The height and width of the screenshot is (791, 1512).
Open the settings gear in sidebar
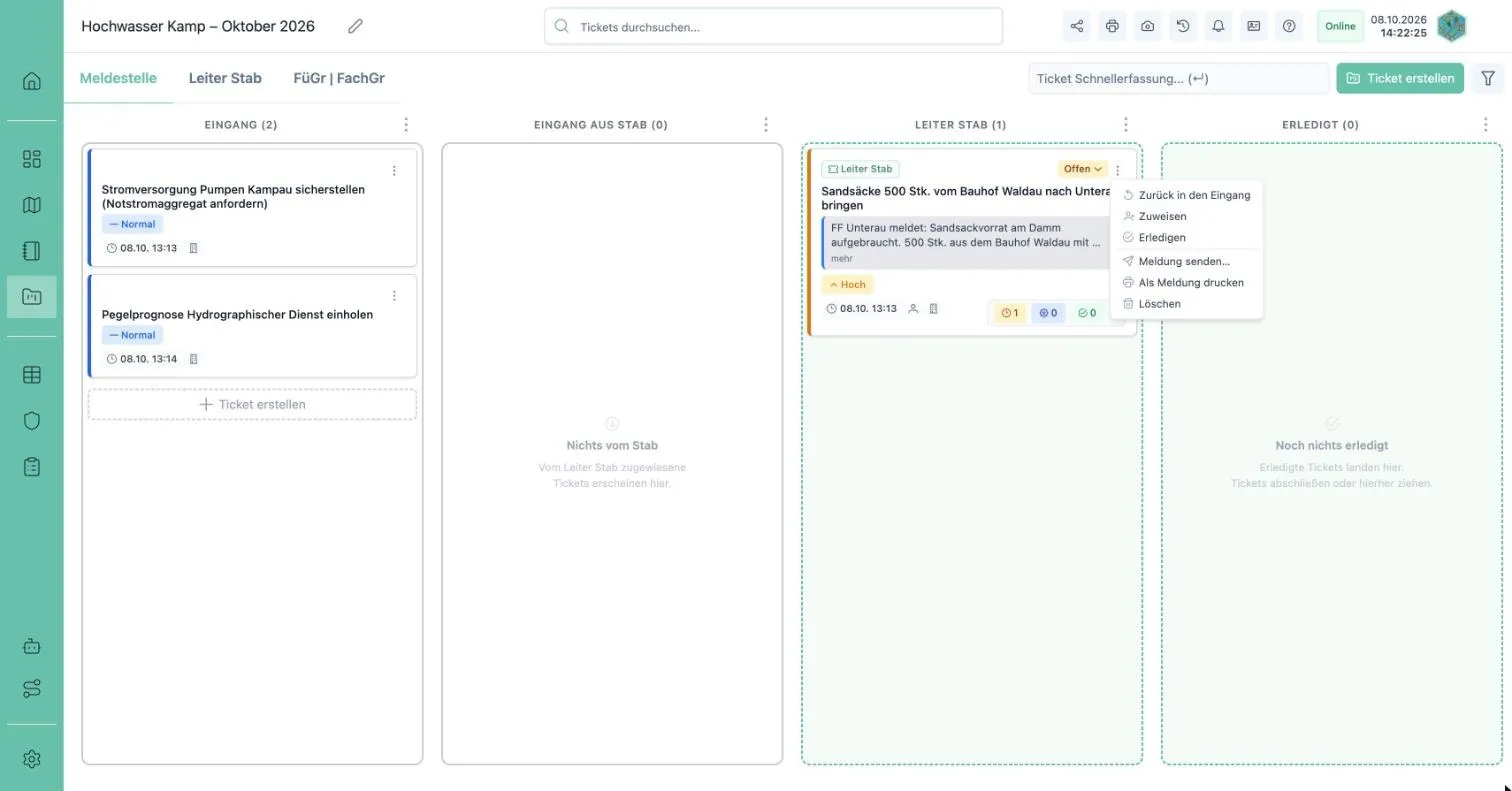coord(32,759)
